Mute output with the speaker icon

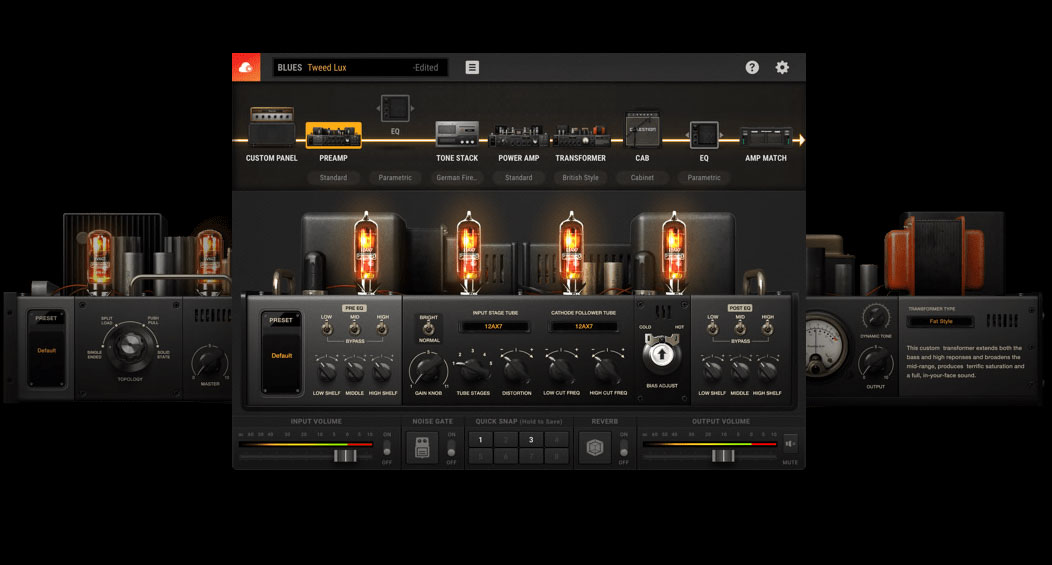tap(790, 444)
